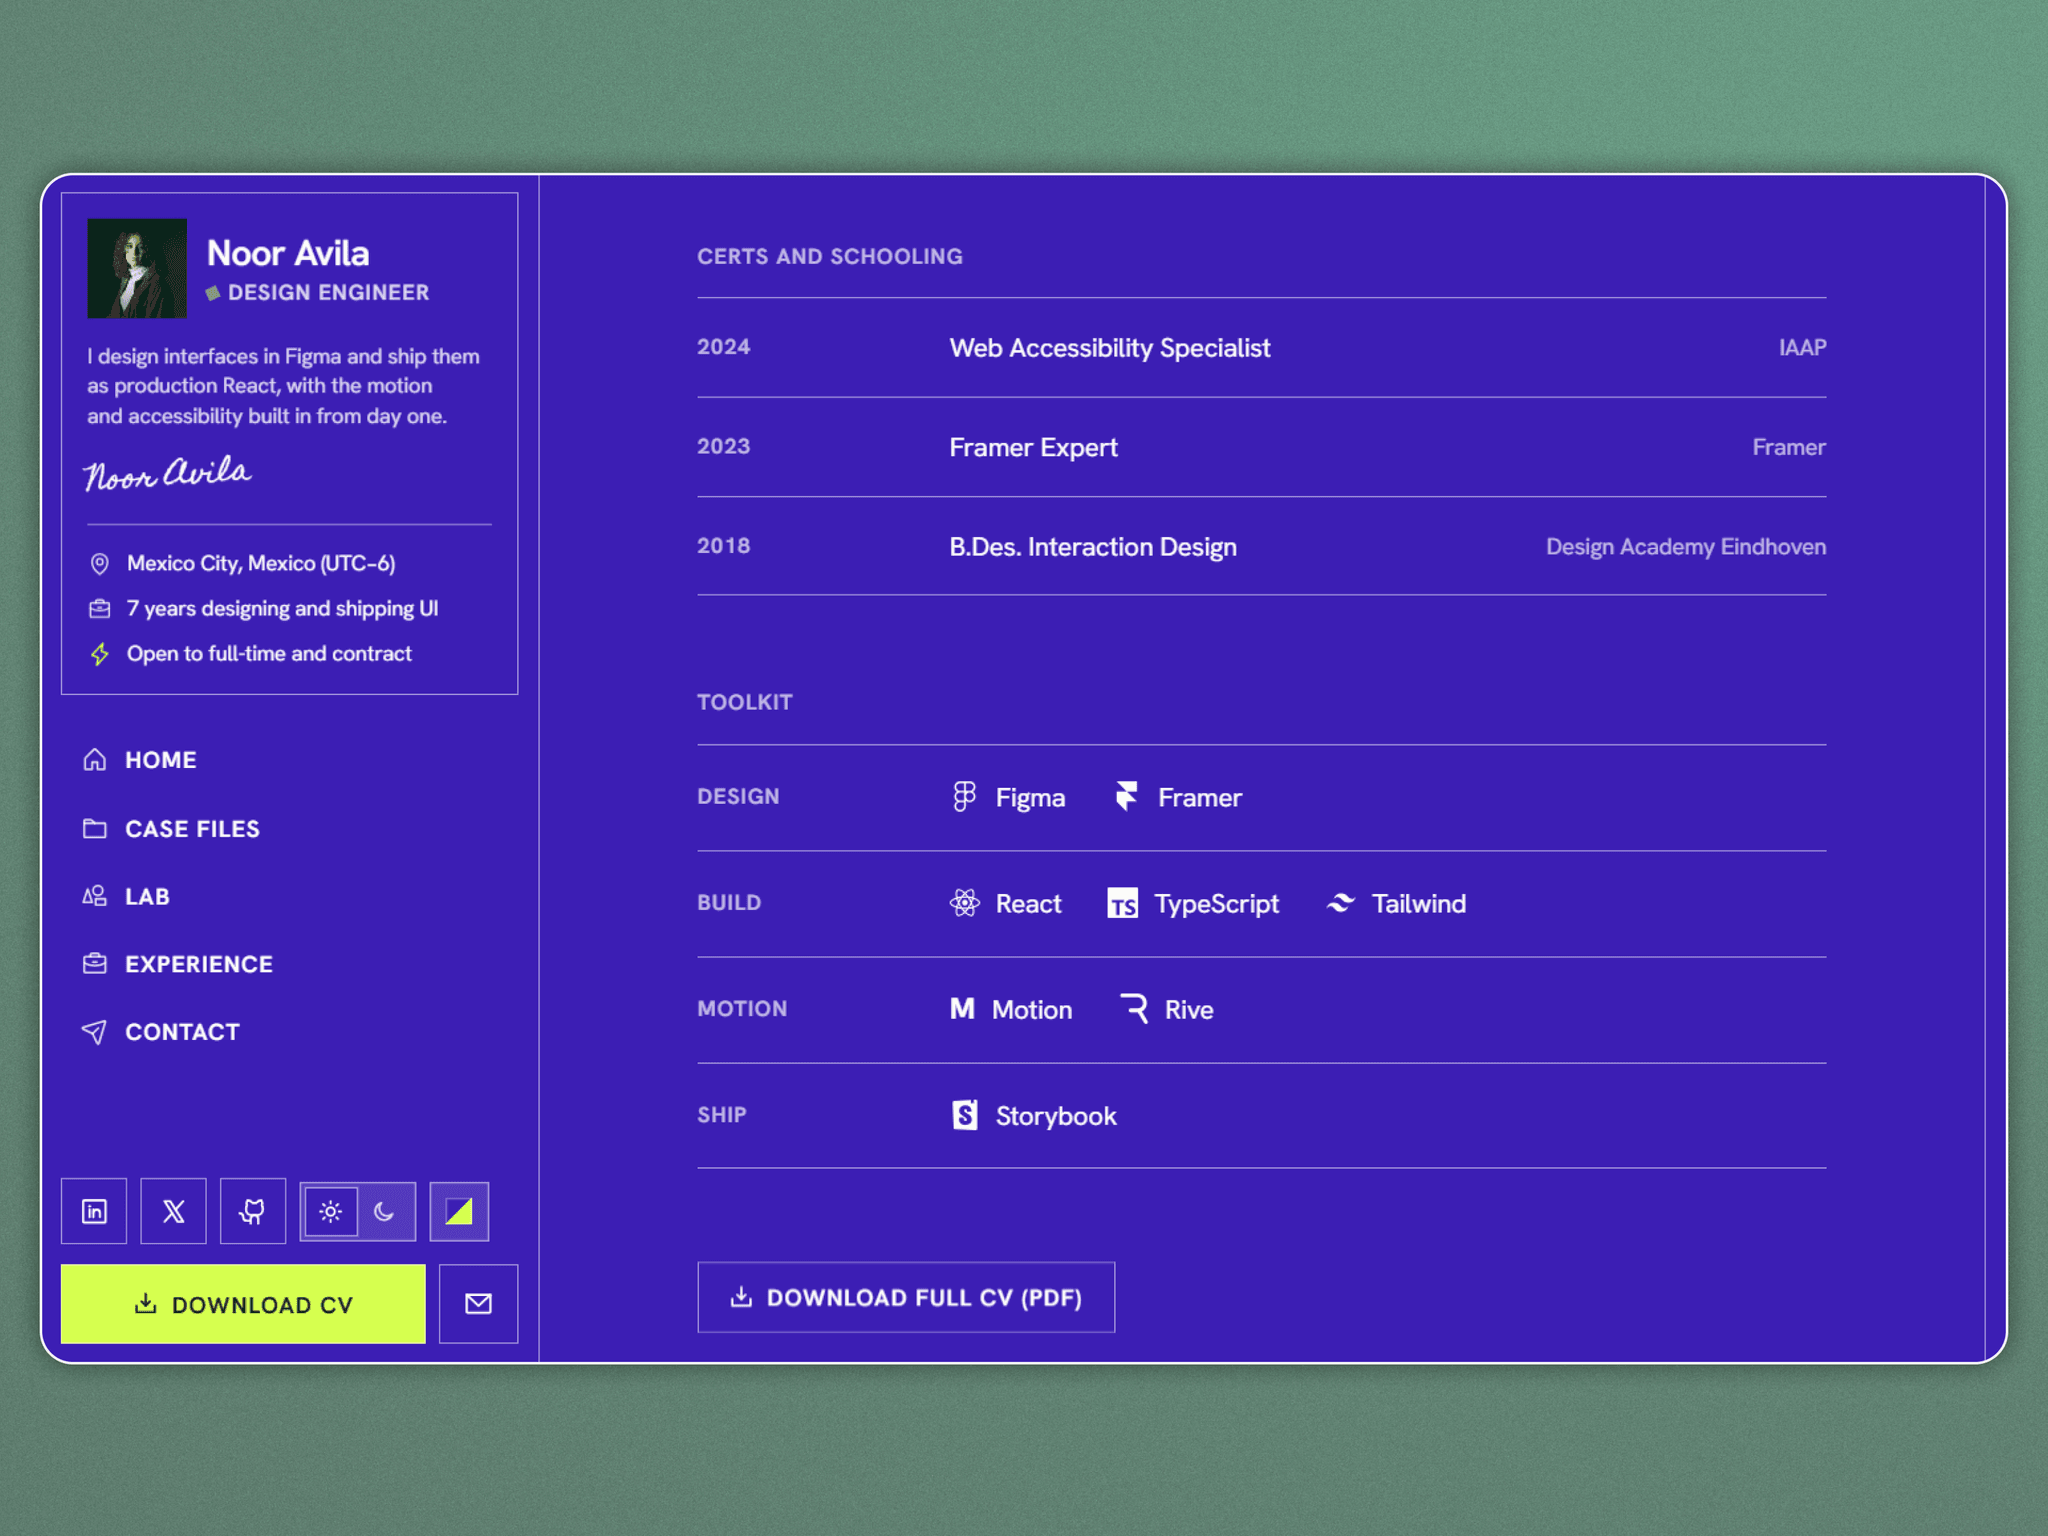Click briefcase icon beside 7 years text
This screenshot has height=1536, width=2048.
pos(100,609)
